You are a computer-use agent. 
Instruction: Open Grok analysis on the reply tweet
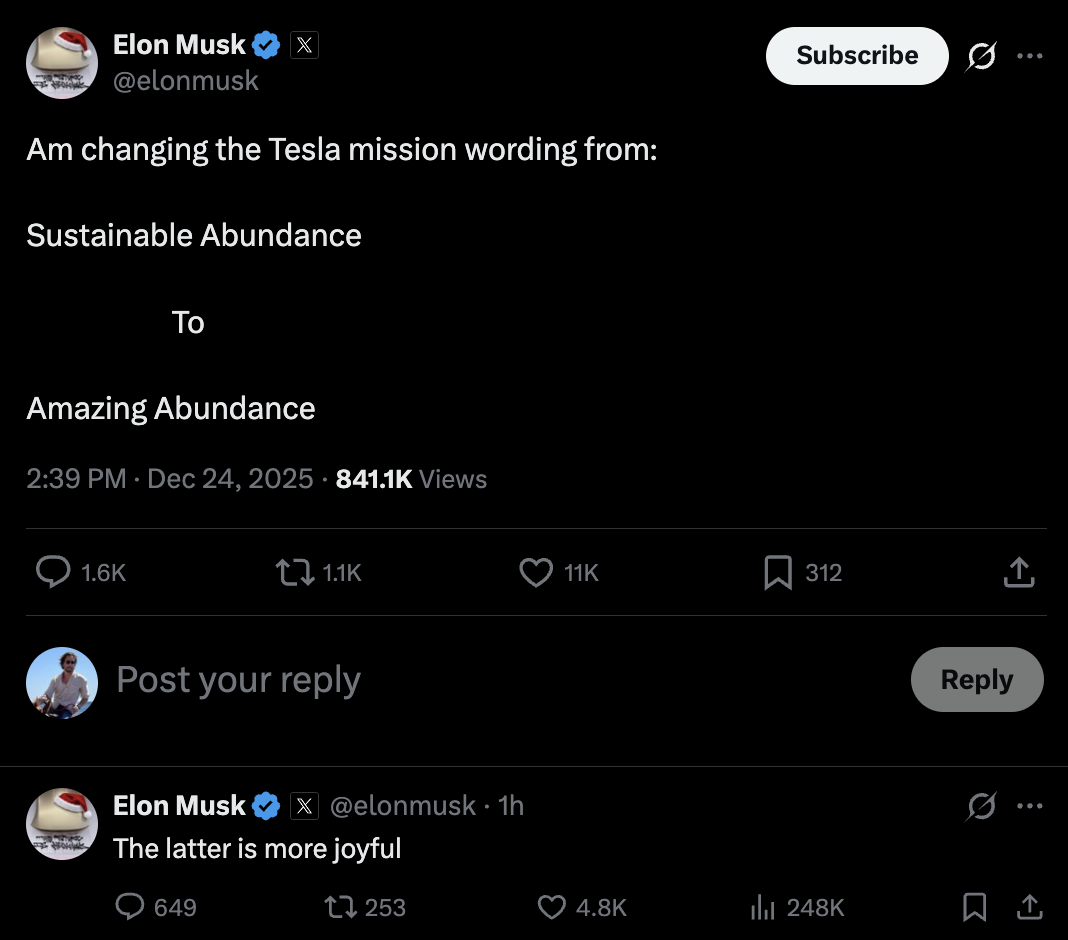[x=981, y=805]
